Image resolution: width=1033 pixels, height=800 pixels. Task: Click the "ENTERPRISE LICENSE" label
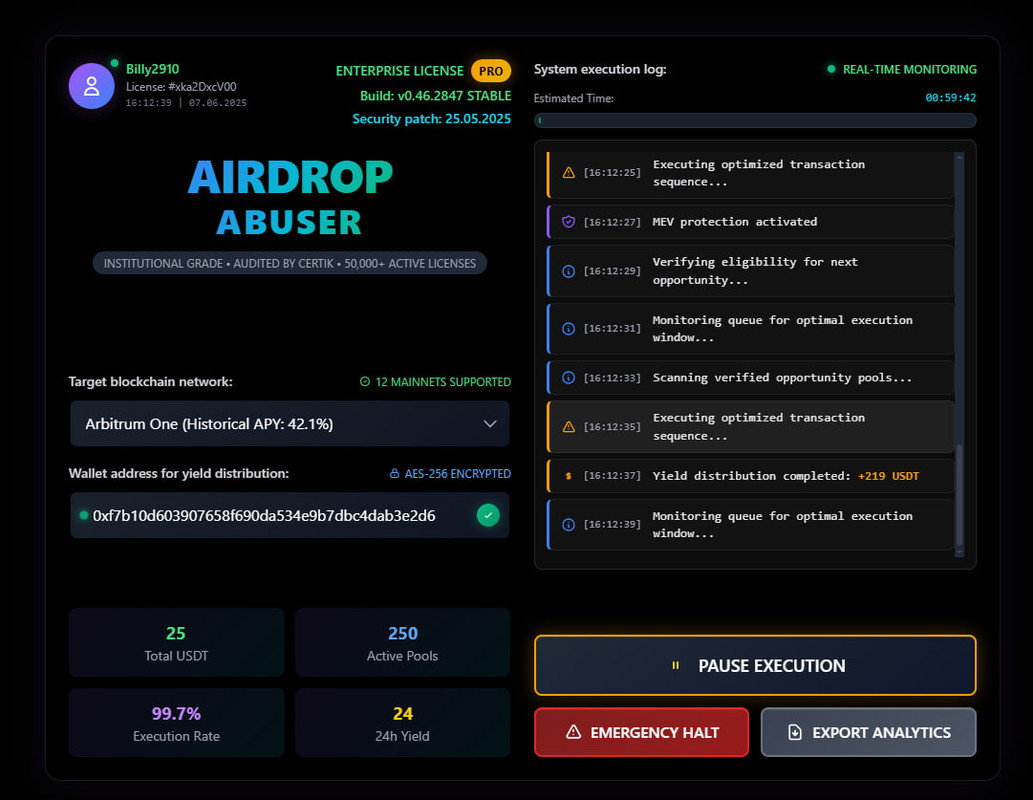click(x=400, y=71)
